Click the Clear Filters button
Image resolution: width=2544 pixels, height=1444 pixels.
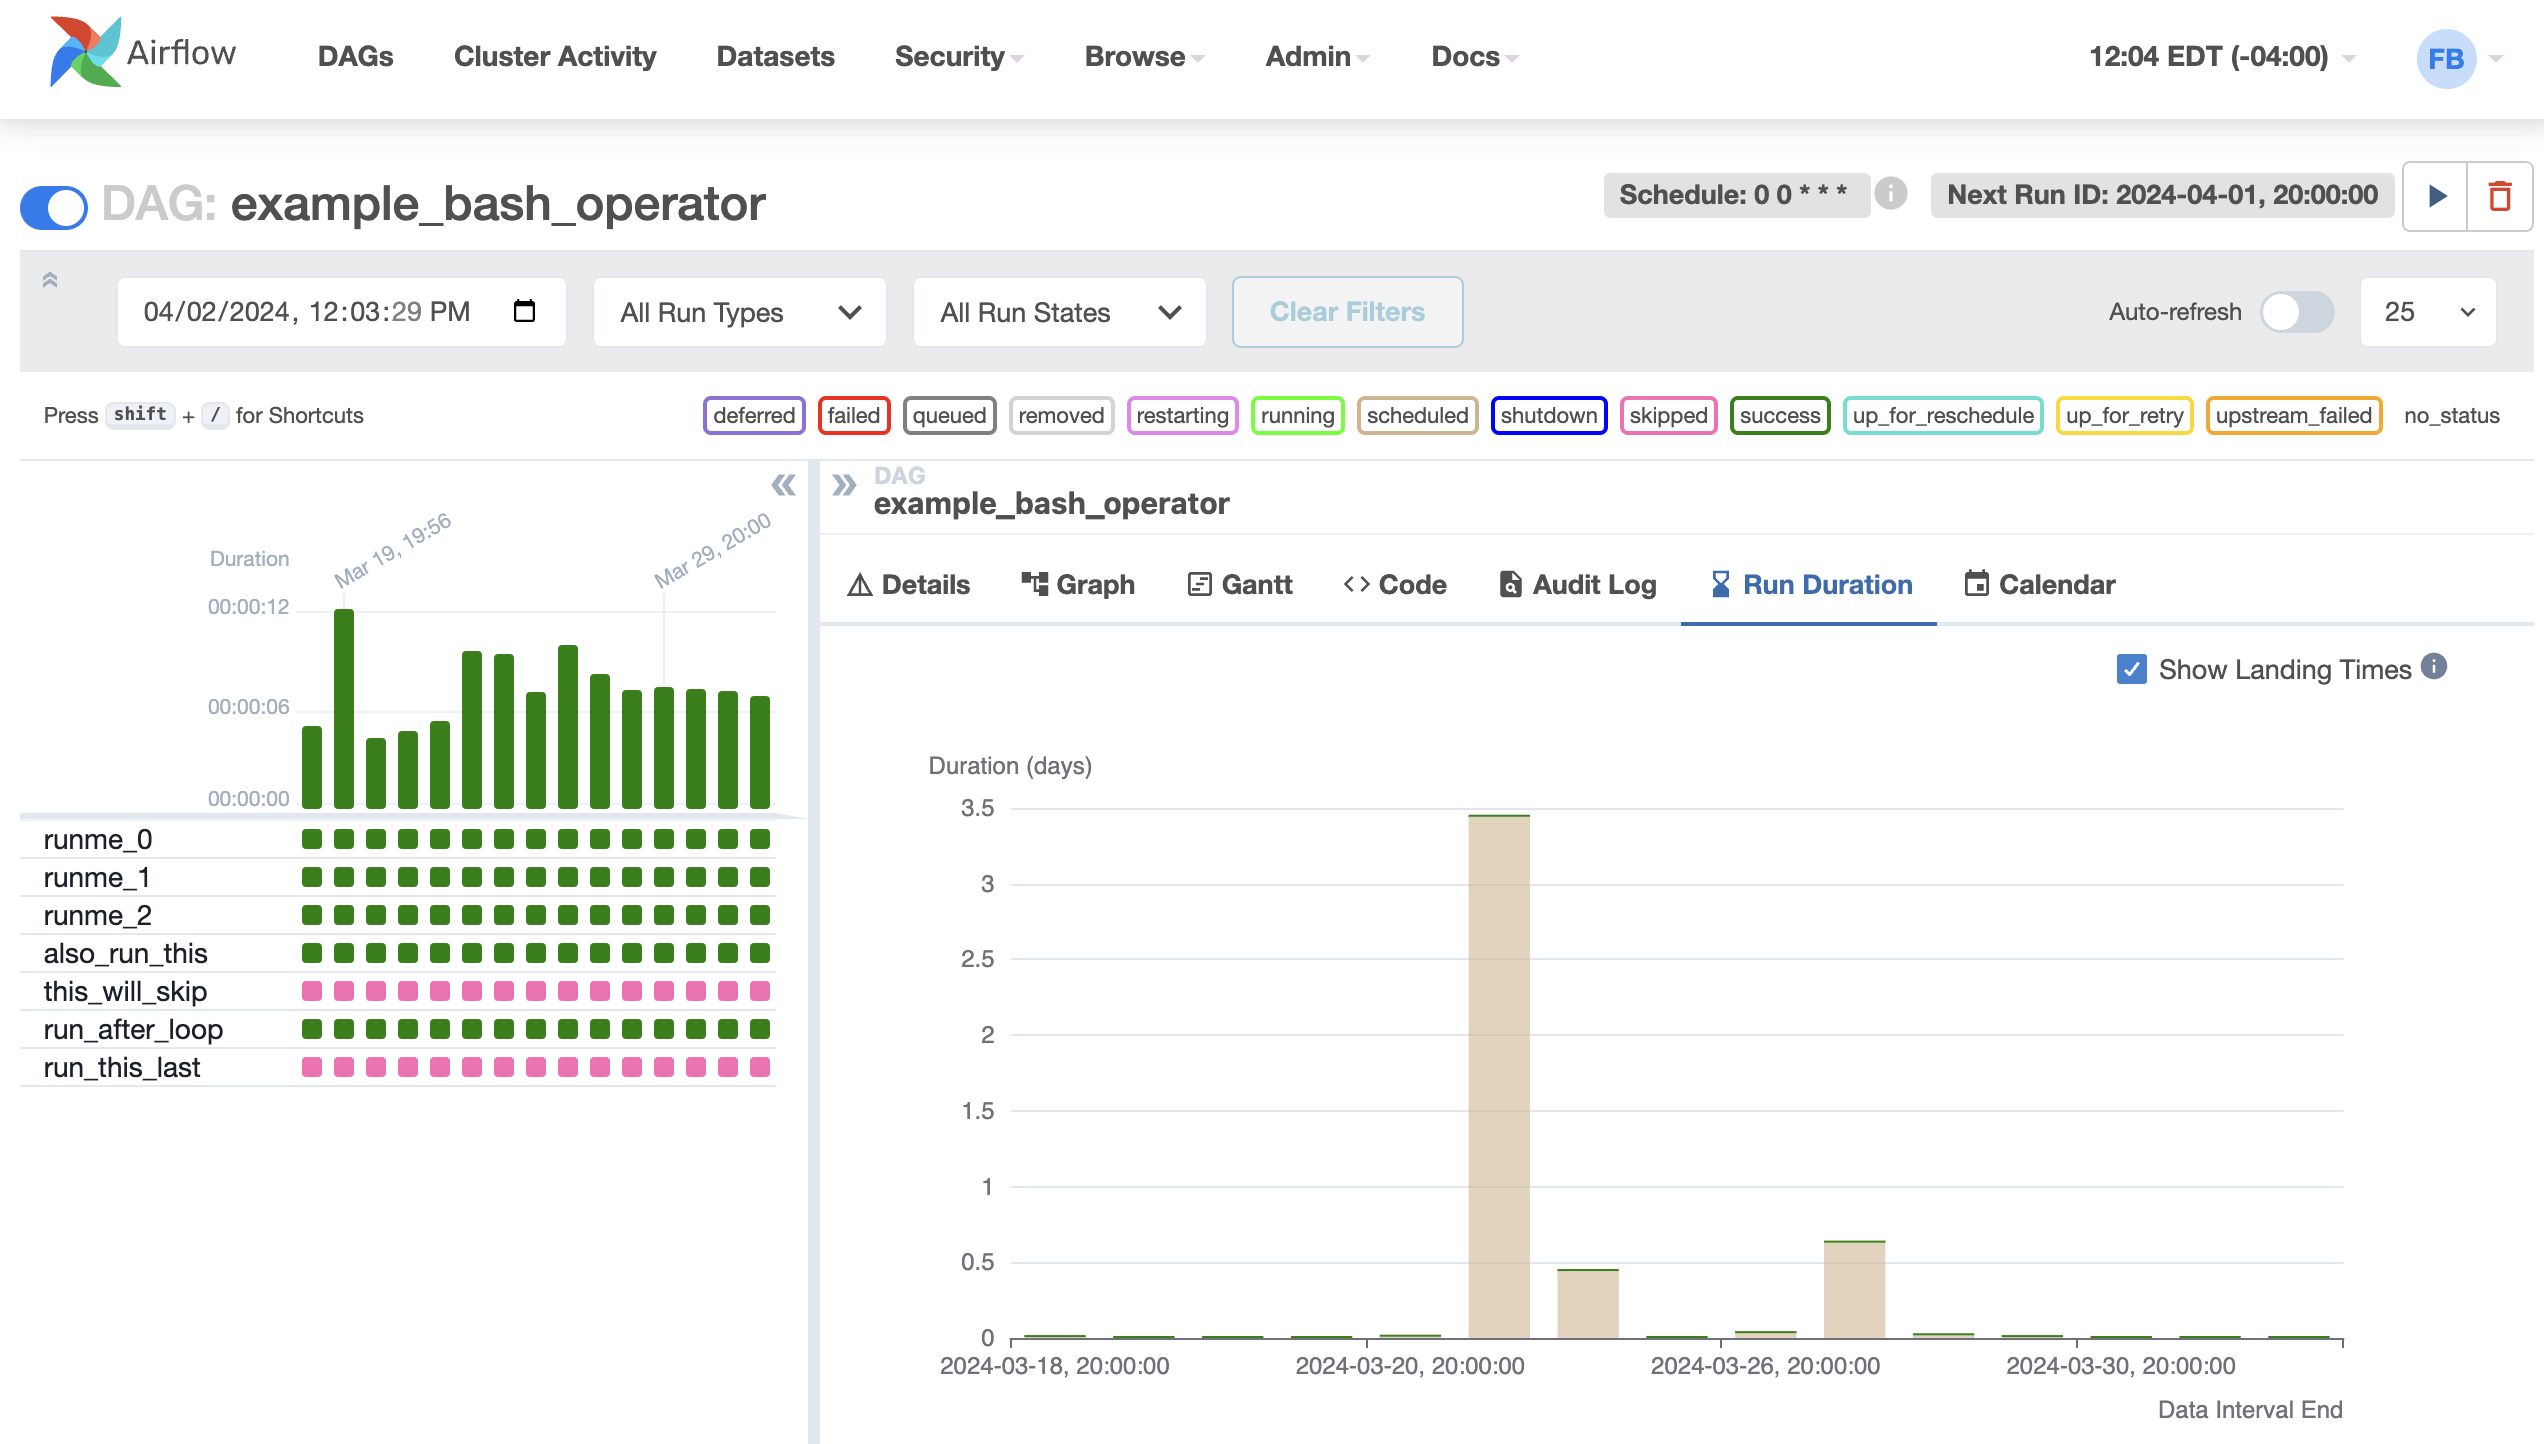point(1347,312)
